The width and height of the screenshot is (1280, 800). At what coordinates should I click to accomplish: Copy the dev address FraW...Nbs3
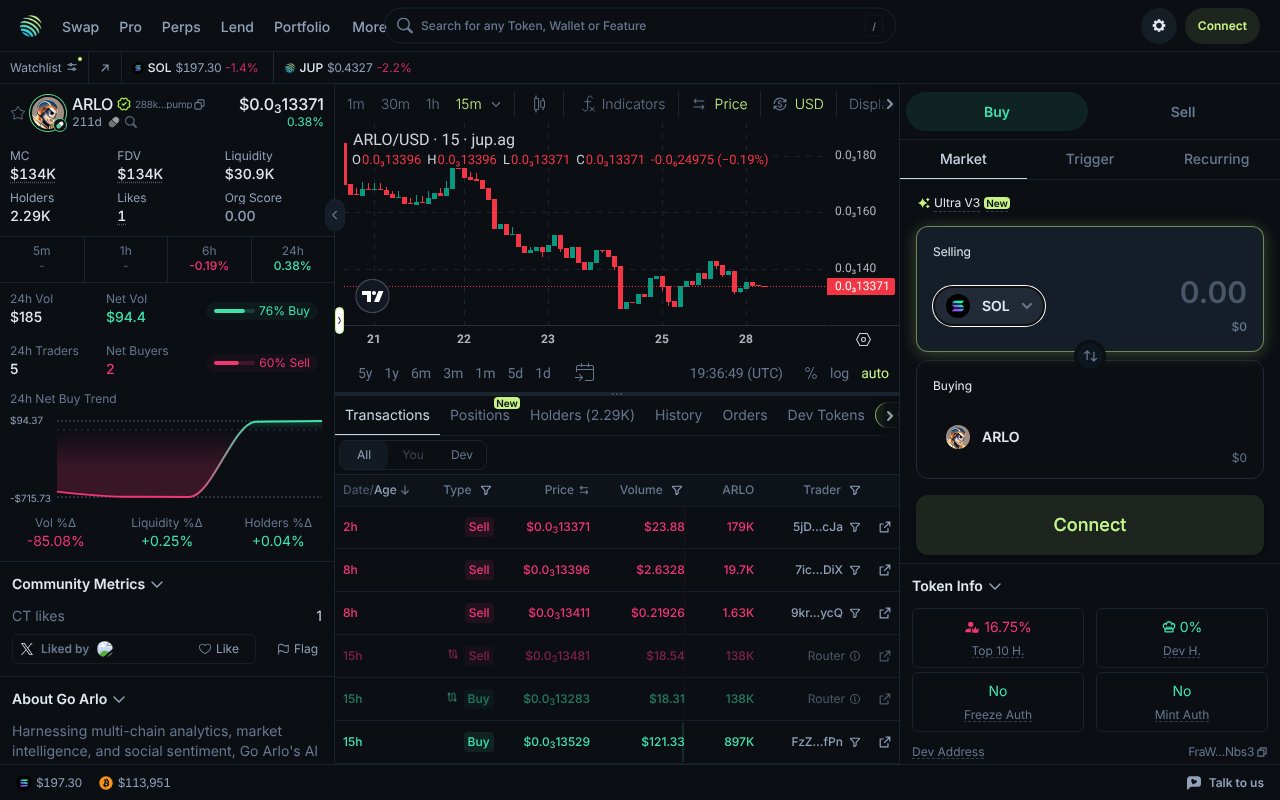[1262, 752]
